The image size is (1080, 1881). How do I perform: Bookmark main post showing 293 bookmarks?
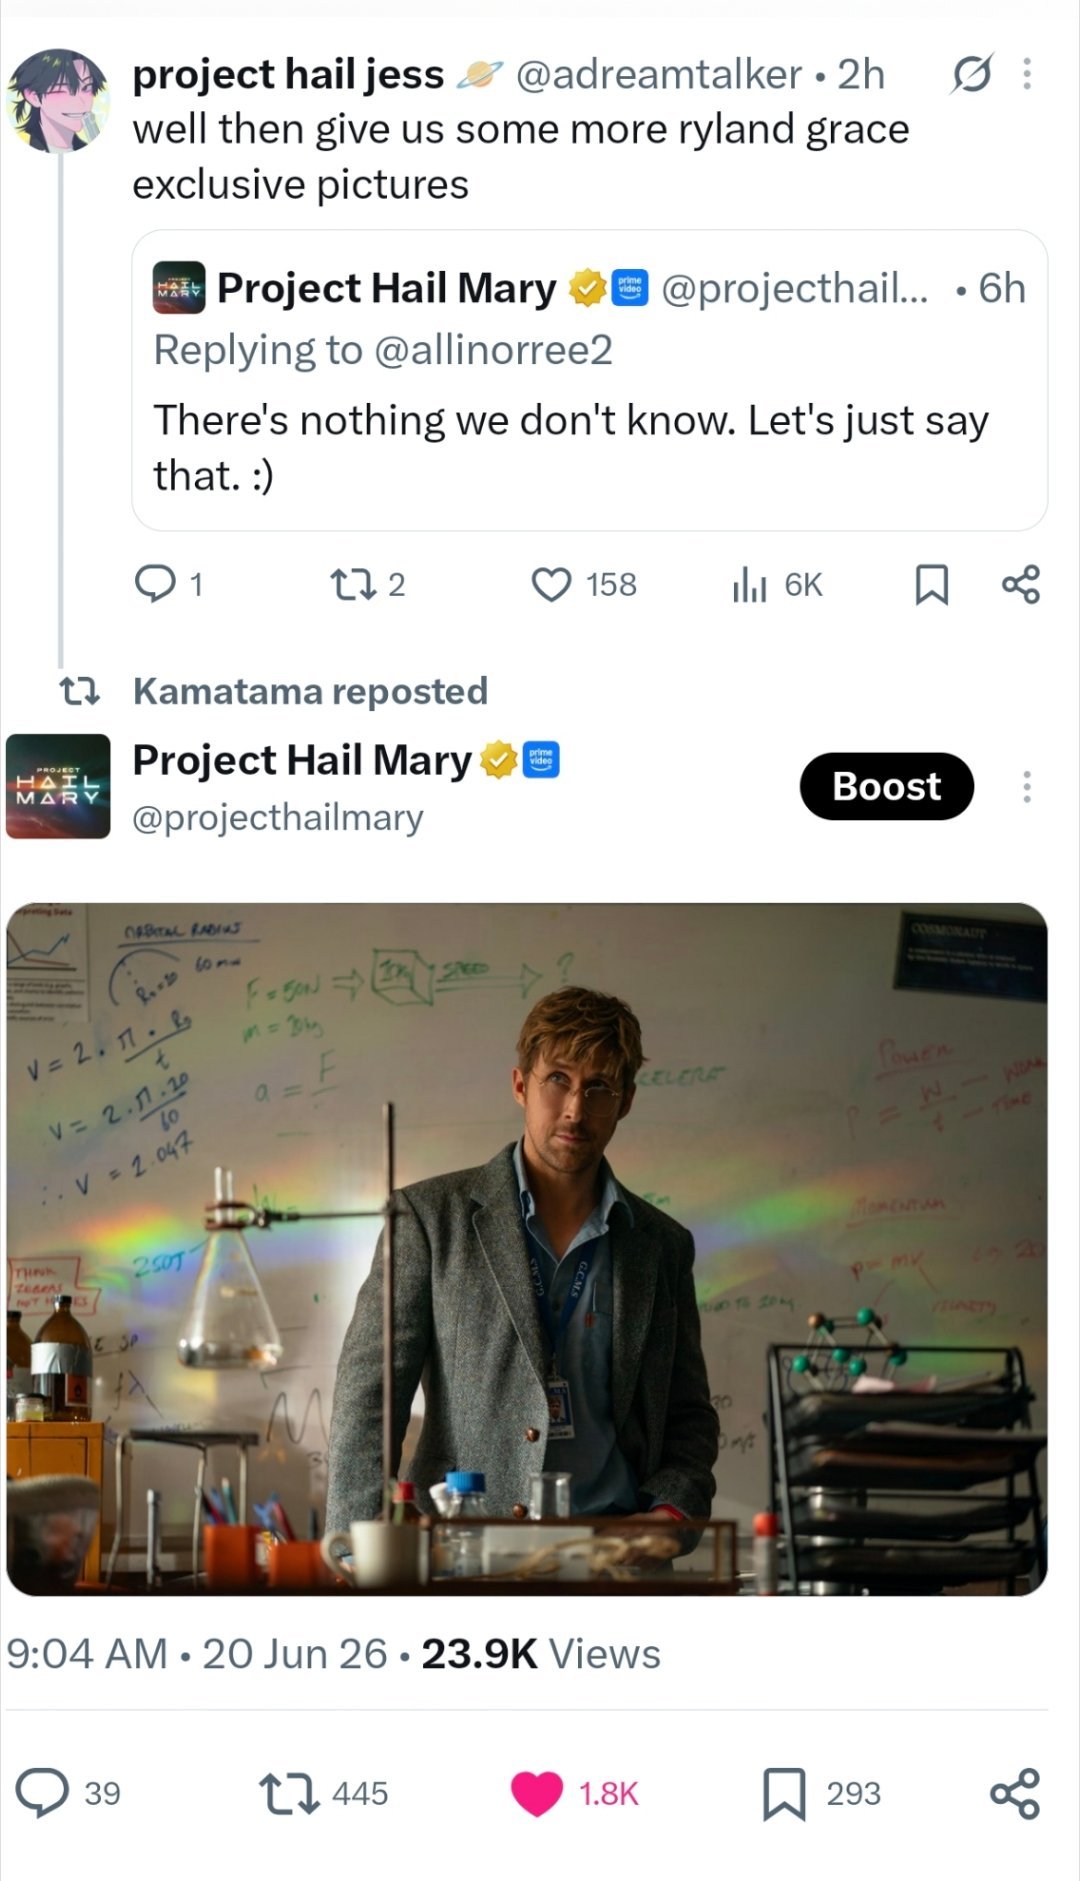coord(785,1793)
